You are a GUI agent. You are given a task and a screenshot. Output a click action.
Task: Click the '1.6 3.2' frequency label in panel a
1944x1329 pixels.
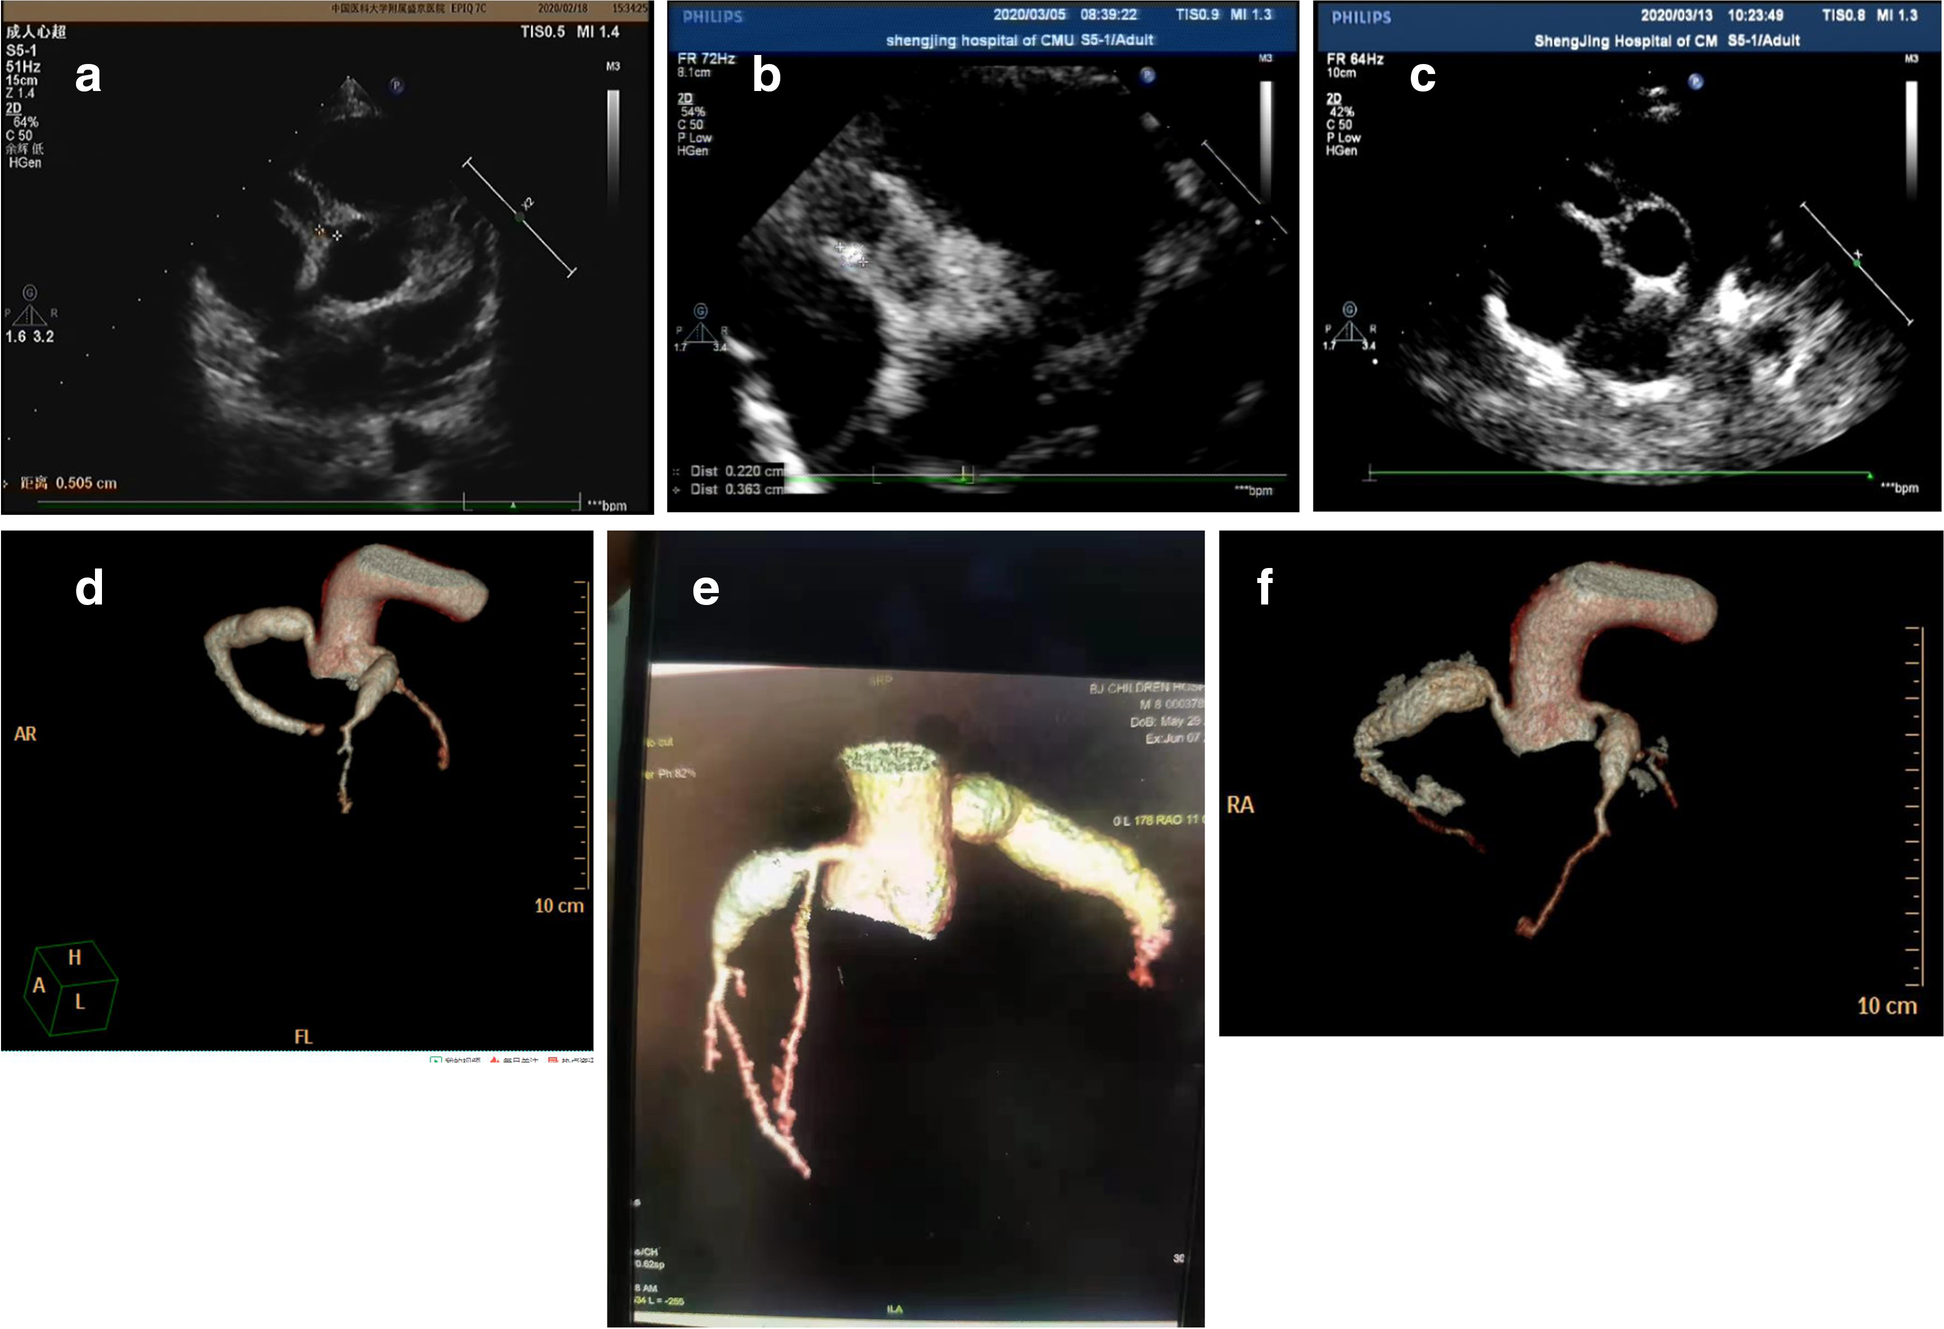[x=30, y=337]
